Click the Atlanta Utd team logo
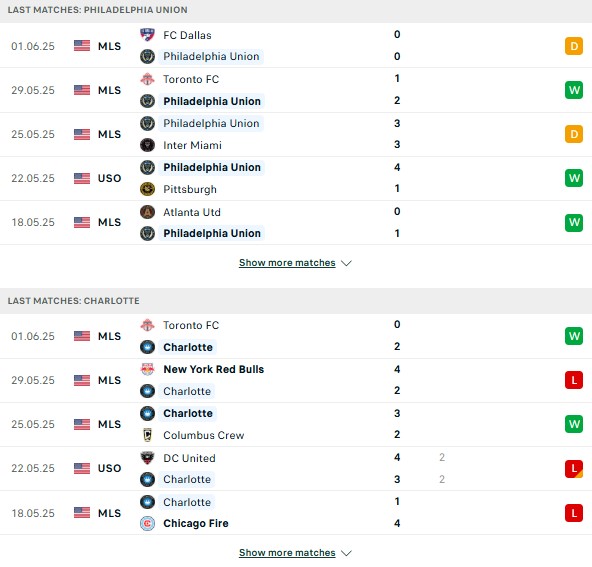 147,212
